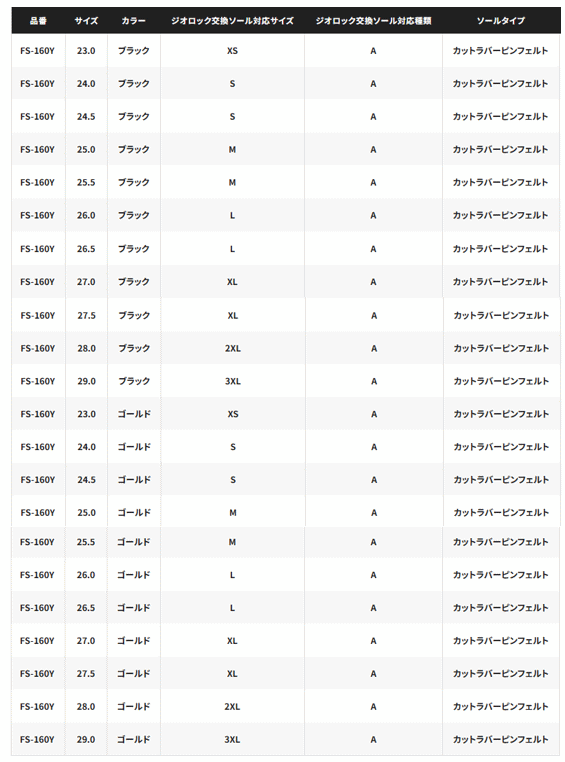This screenshot has height=762, width=565.
Task: Select the 3XL cell in ゴールド 29.0 row
Action: pos(232,740)
